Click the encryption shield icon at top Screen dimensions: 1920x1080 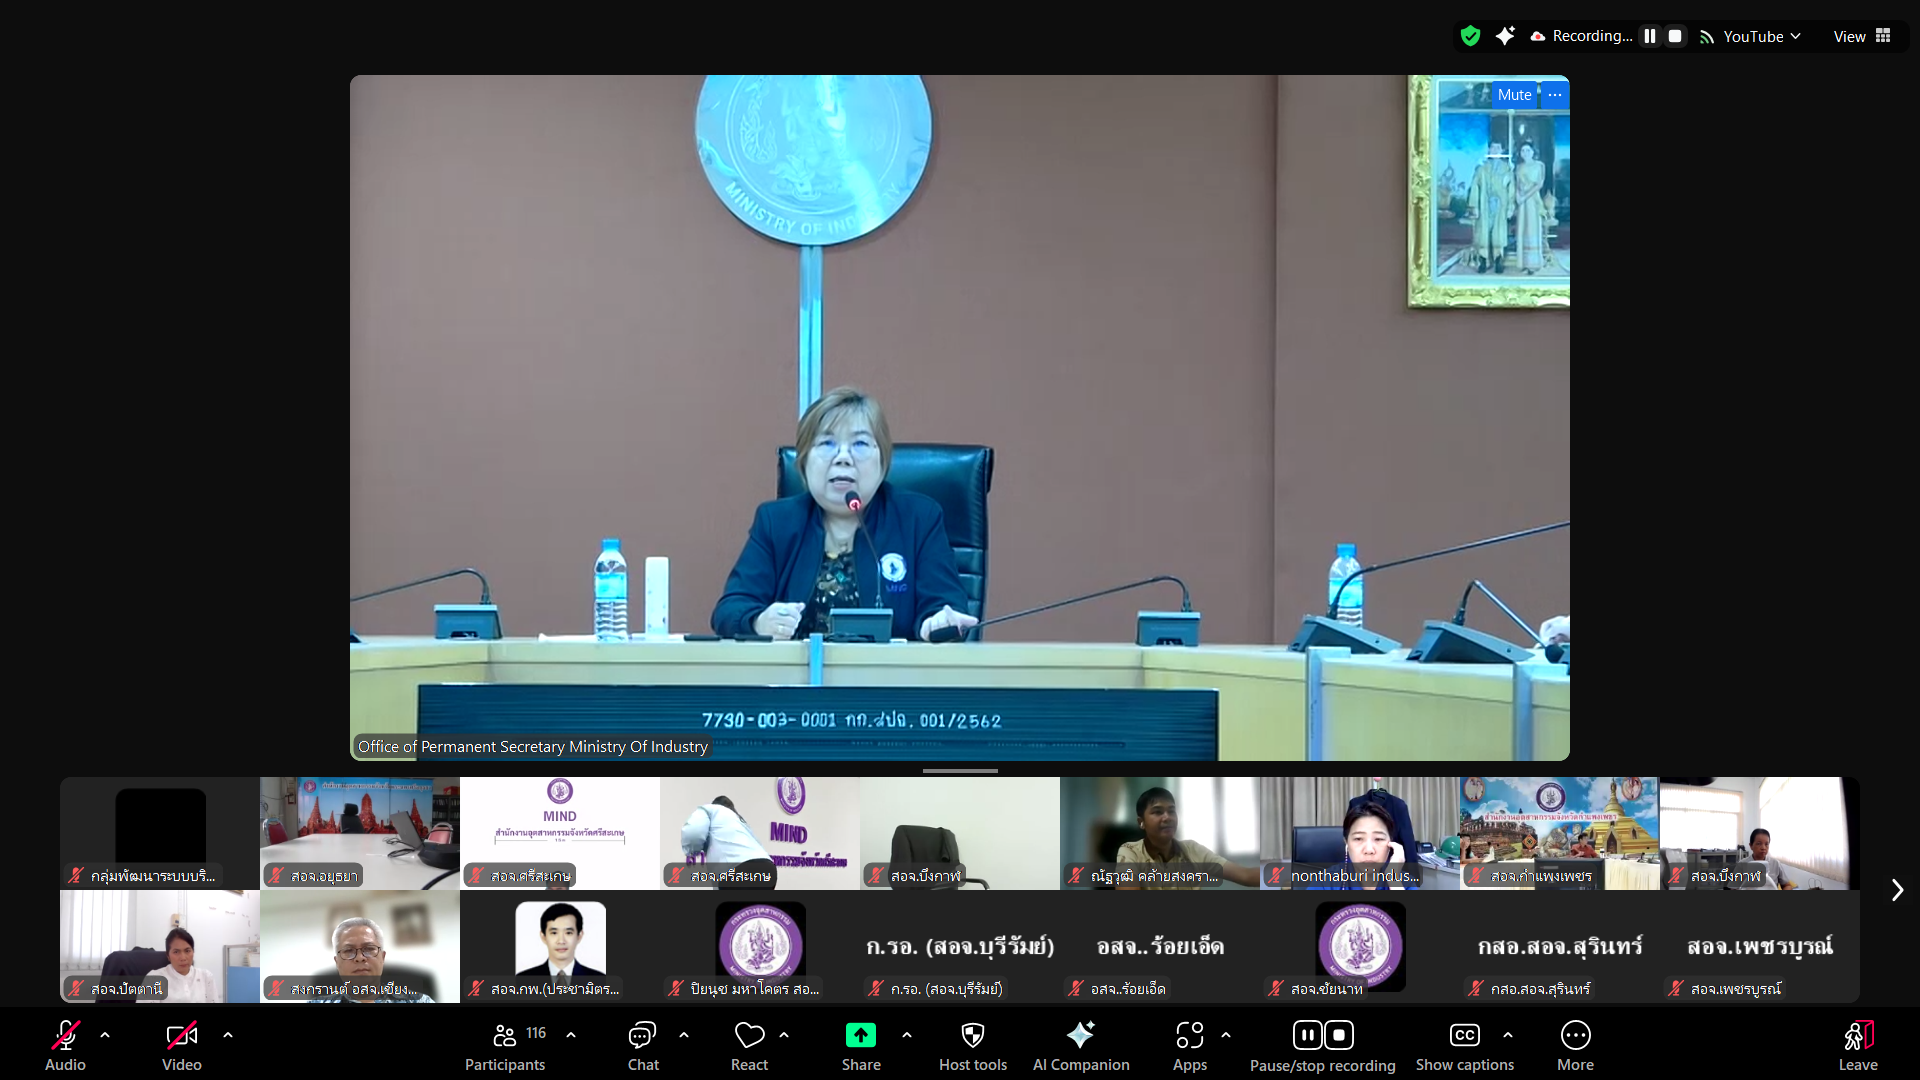coord(1470,36)
